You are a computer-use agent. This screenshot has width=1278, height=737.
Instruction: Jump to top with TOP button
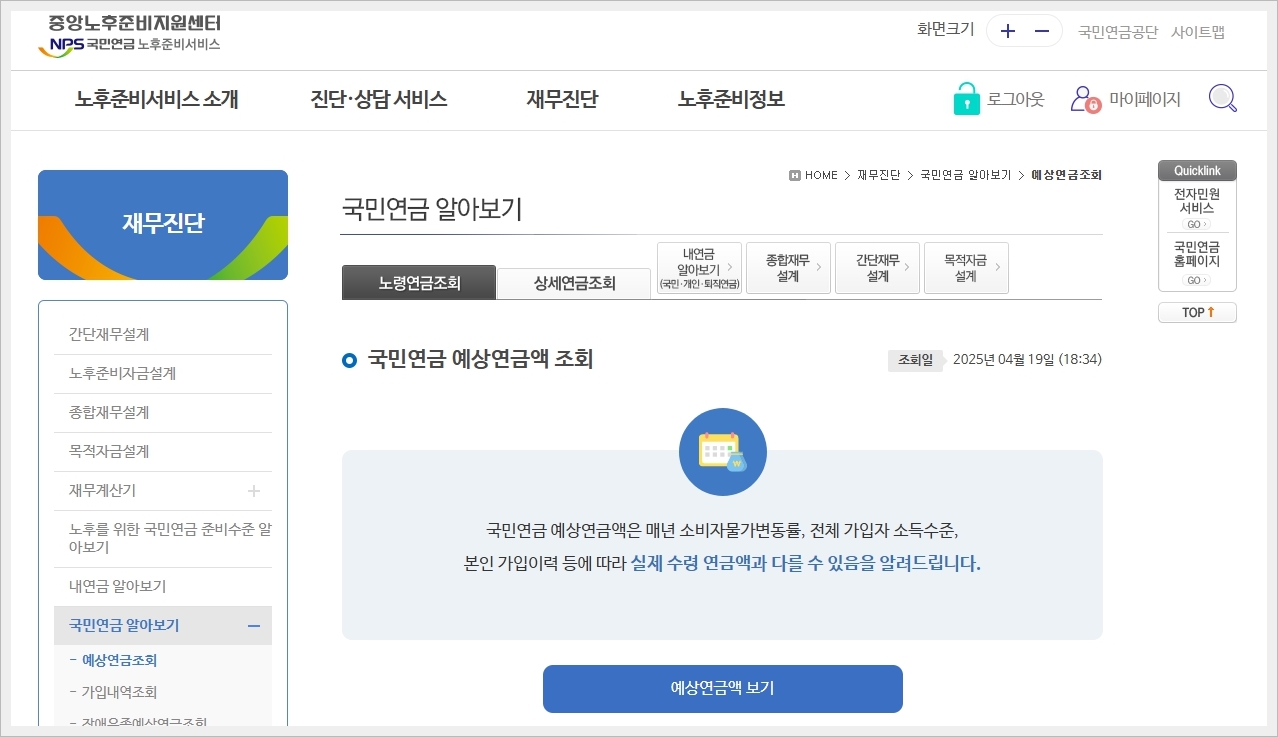point(1197,313)
